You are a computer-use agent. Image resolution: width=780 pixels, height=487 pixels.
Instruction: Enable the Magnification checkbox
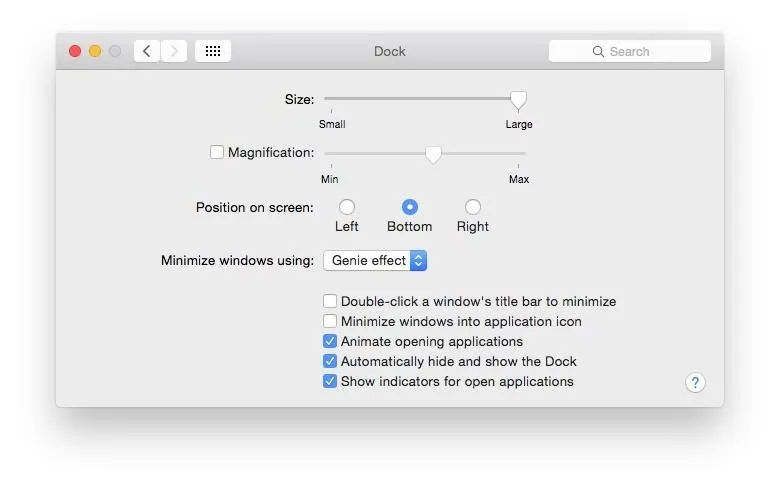[216, 152]
